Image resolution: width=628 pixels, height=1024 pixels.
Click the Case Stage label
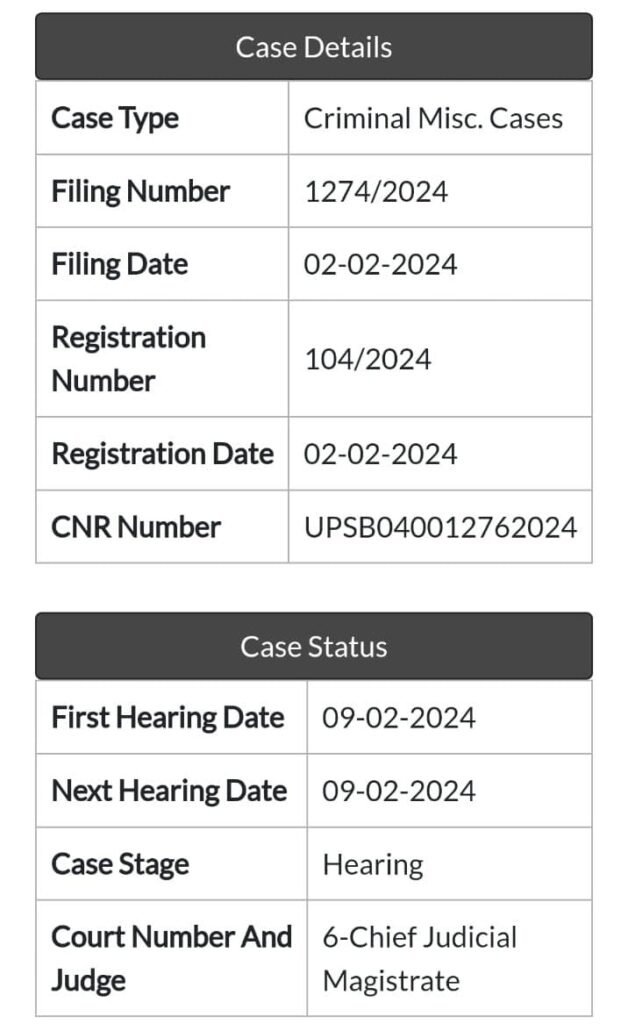[120, 864]
